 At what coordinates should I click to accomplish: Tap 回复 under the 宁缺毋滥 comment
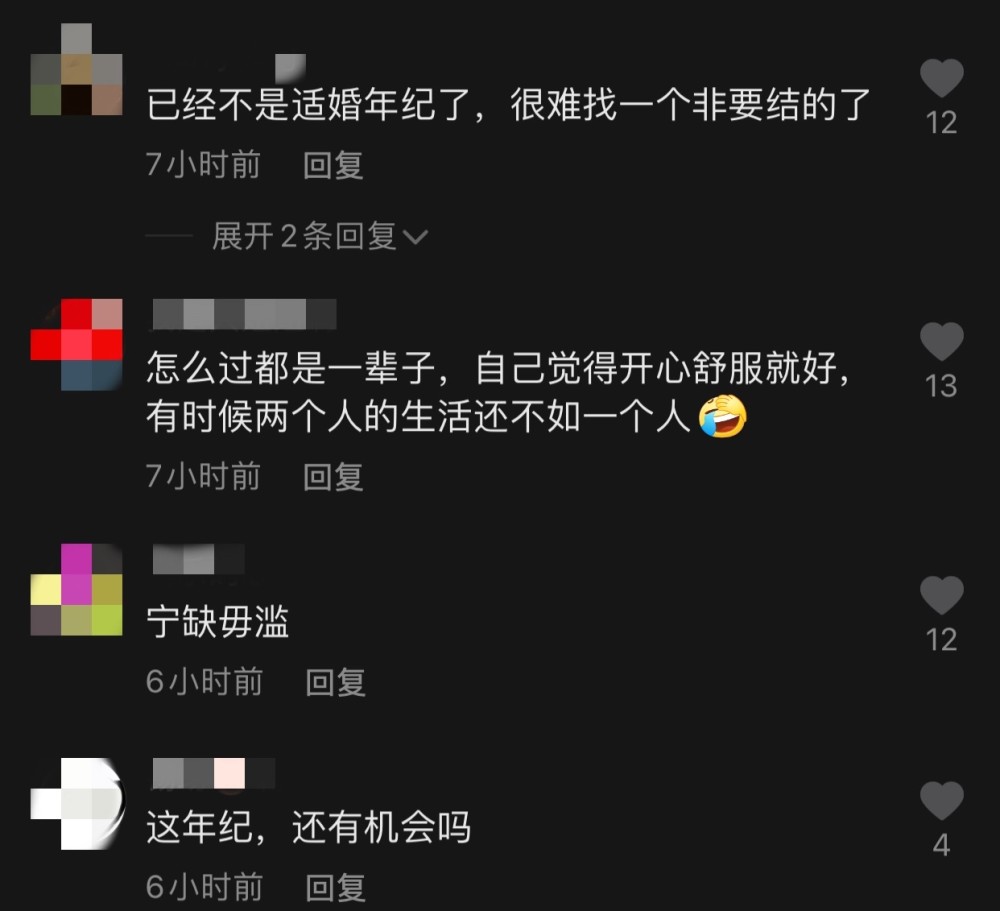(335, 683)
